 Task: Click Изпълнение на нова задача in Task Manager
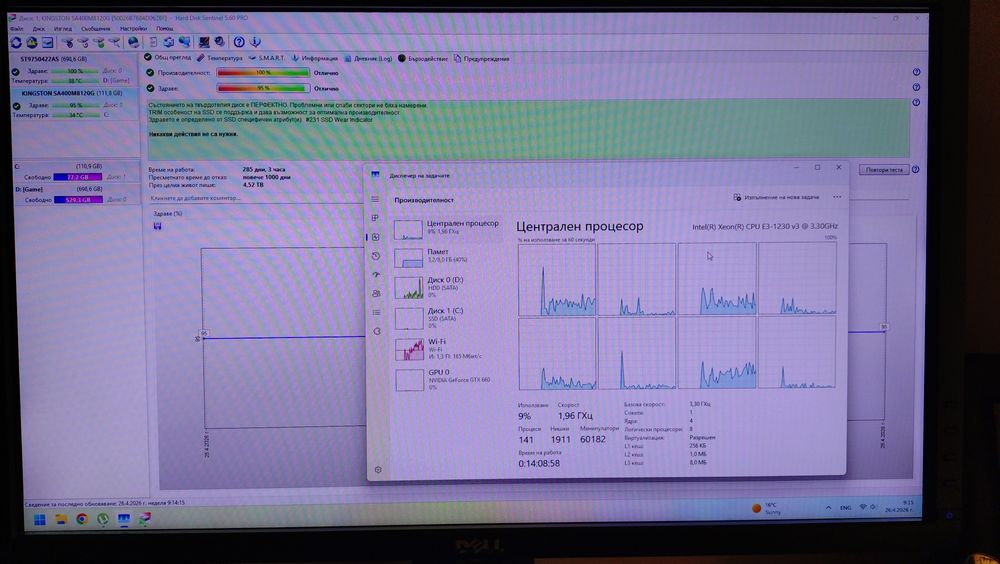(776, 197)
